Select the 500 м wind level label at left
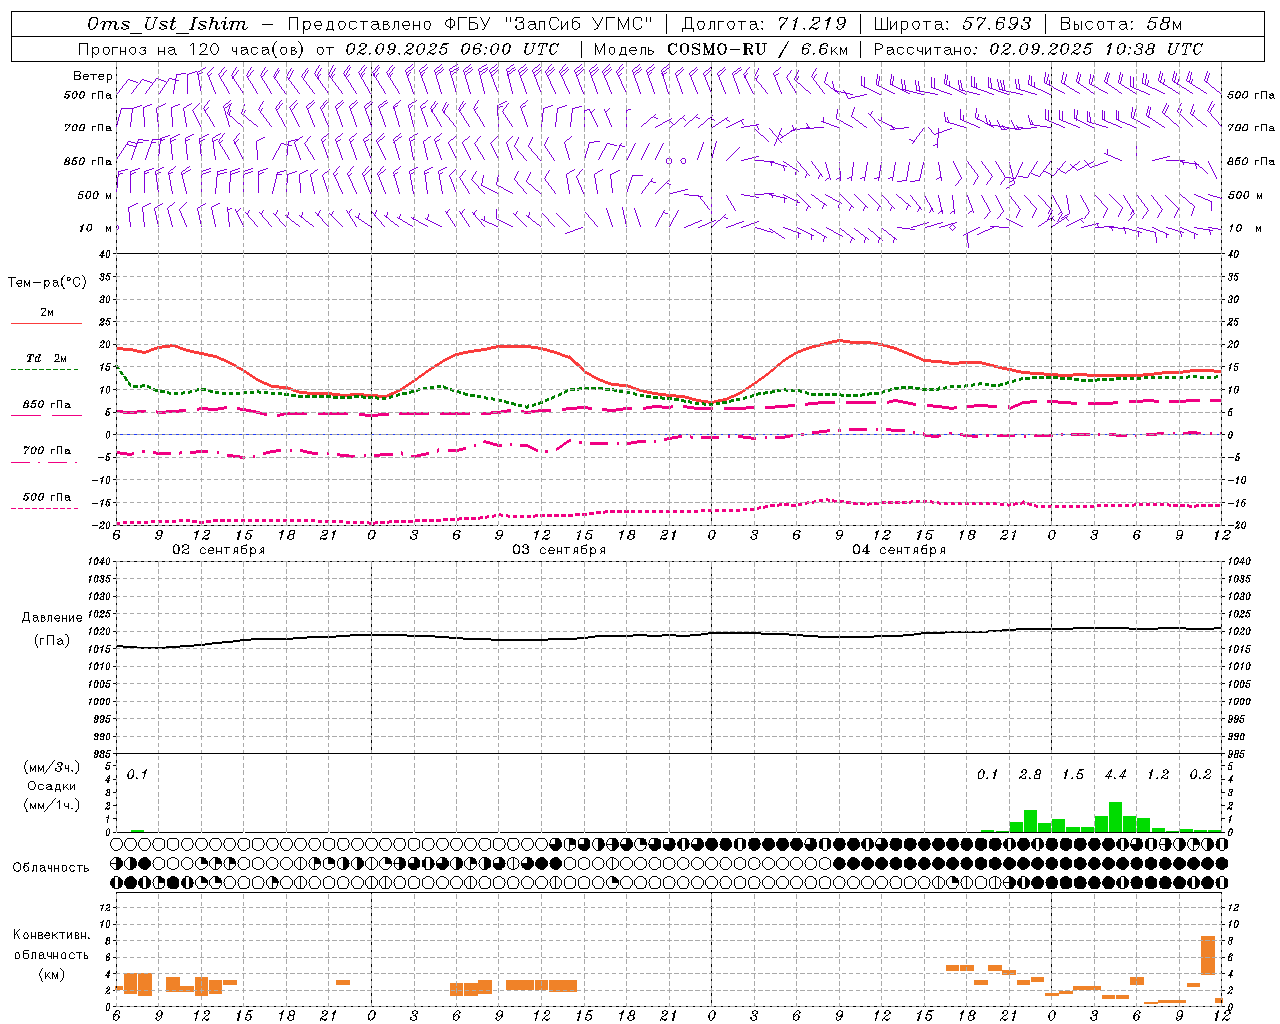Screen dimensions: 1280x1024 point(95,195)
